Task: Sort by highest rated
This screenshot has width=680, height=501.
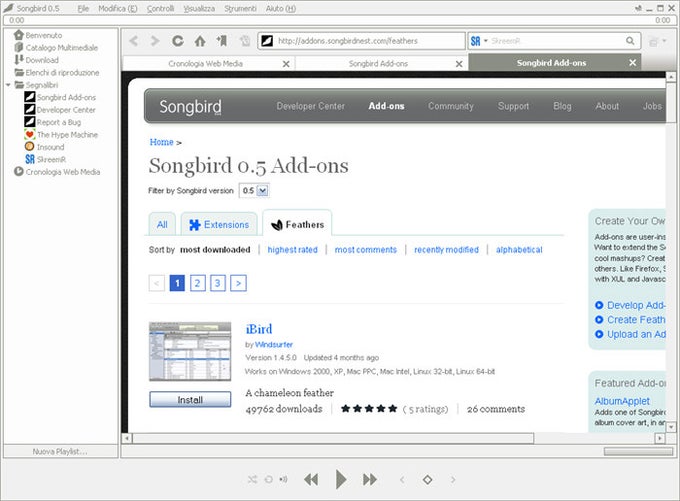Action: tap(292, 250)
